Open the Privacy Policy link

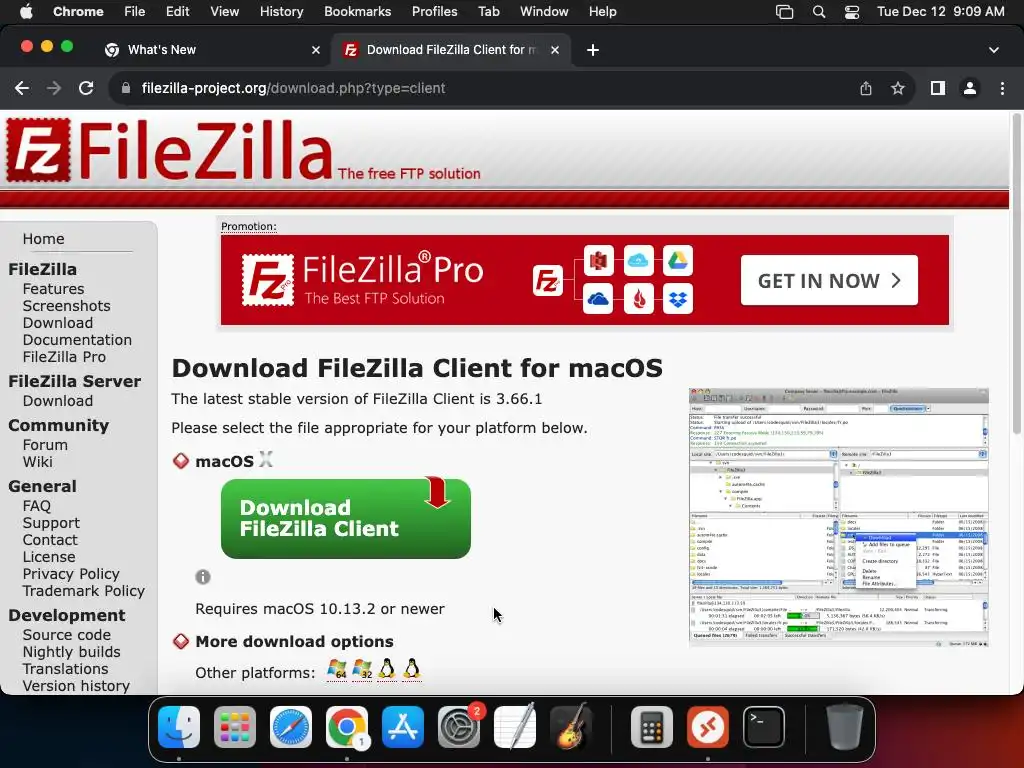(x=71, y=574)
